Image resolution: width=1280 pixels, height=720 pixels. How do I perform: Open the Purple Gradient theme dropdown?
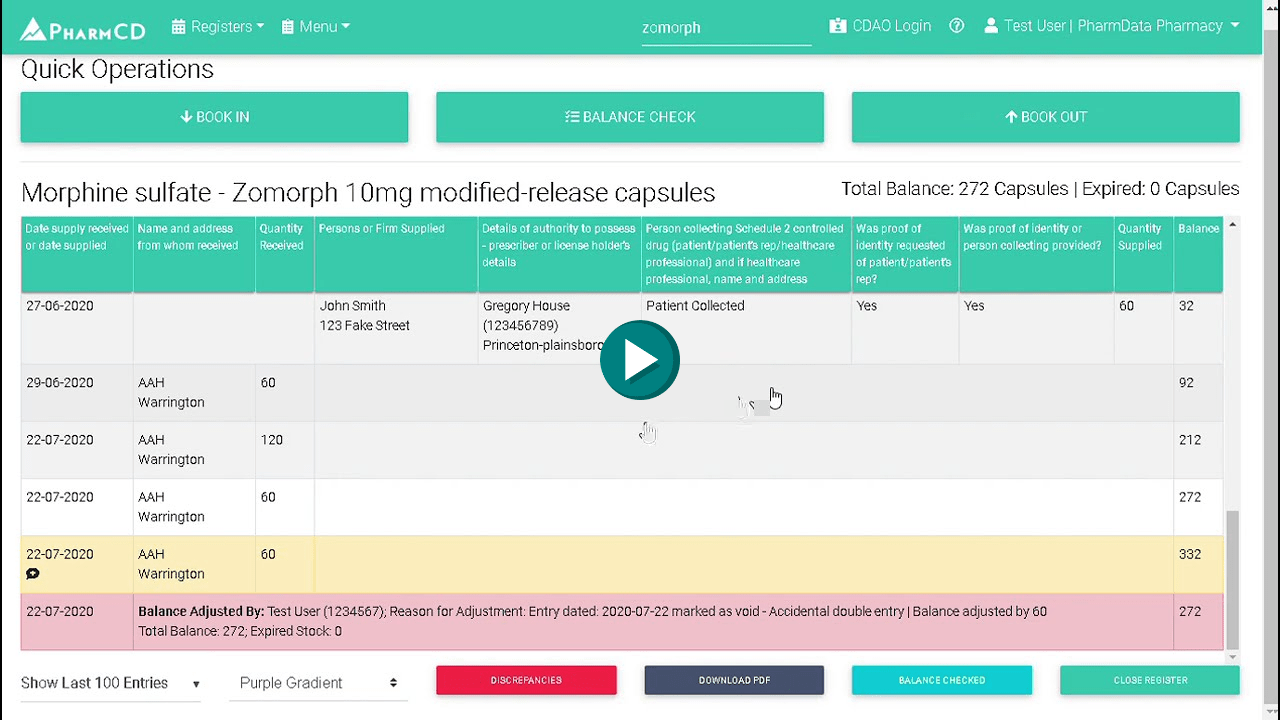[319, 683]
